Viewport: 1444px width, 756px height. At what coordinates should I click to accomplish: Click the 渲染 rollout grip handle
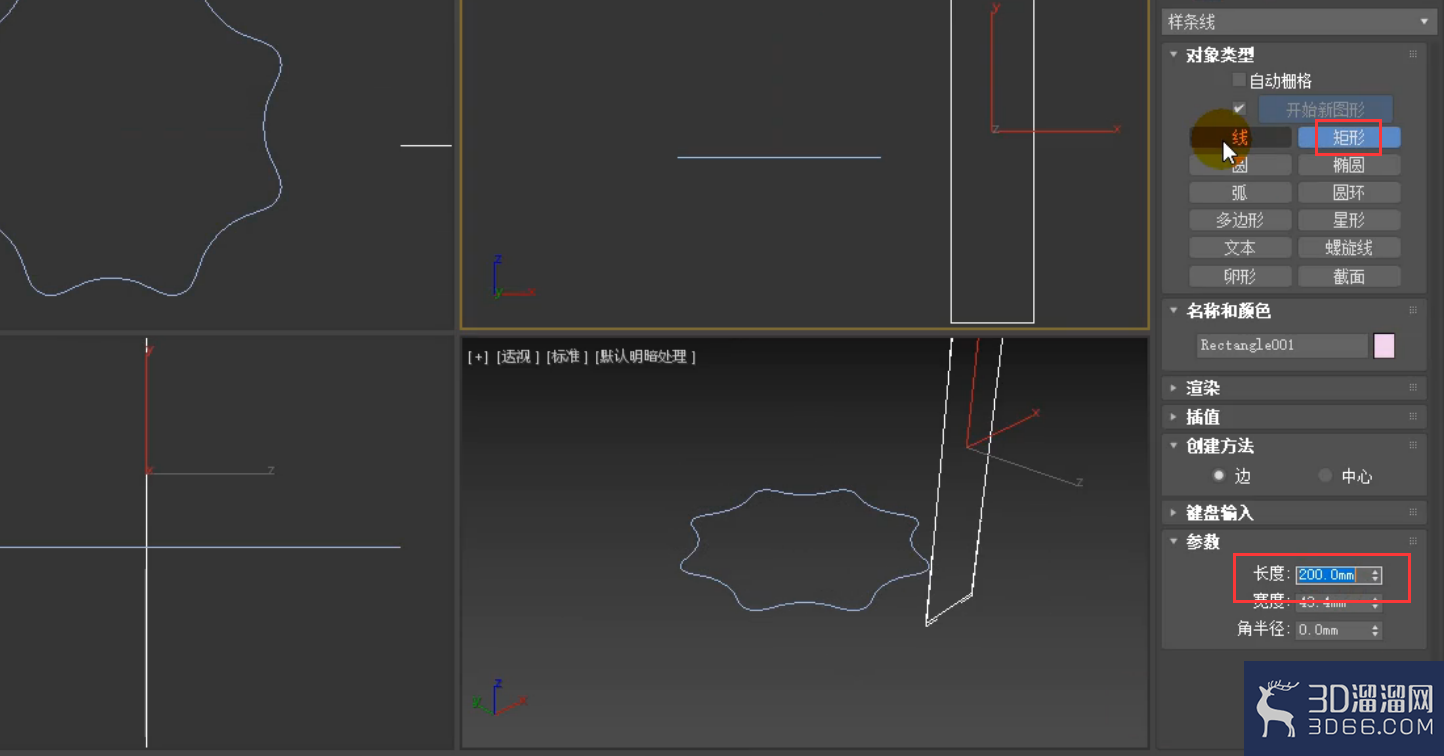click(x=1413, y=388)
